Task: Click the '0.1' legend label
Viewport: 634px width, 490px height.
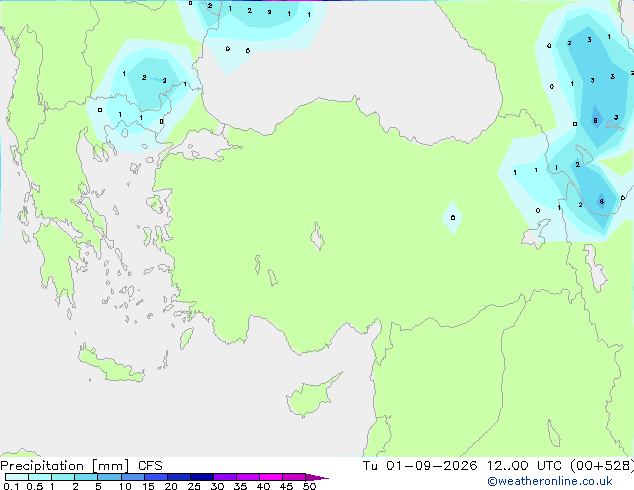Action: tap(11, 486)
